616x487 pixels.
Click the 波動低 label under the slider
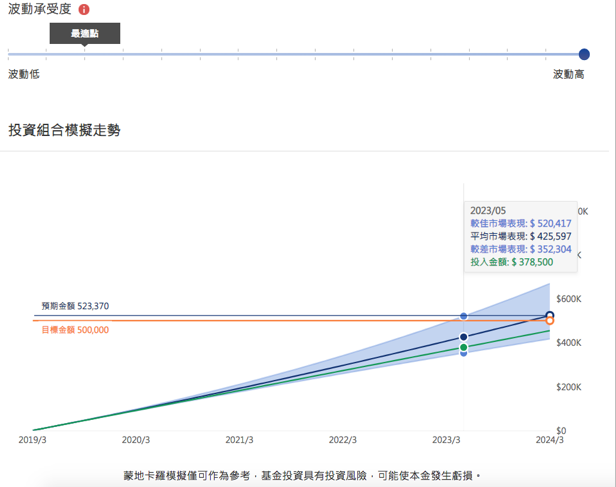pyautogui.click(x=24, y=74)
